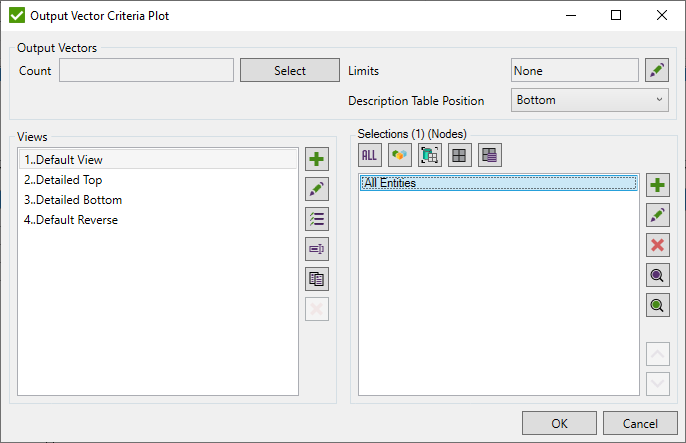This screenshot has width=686, height=443.
Task: Click the checklist icon beside Views list
Action: [x=317, y=219]
